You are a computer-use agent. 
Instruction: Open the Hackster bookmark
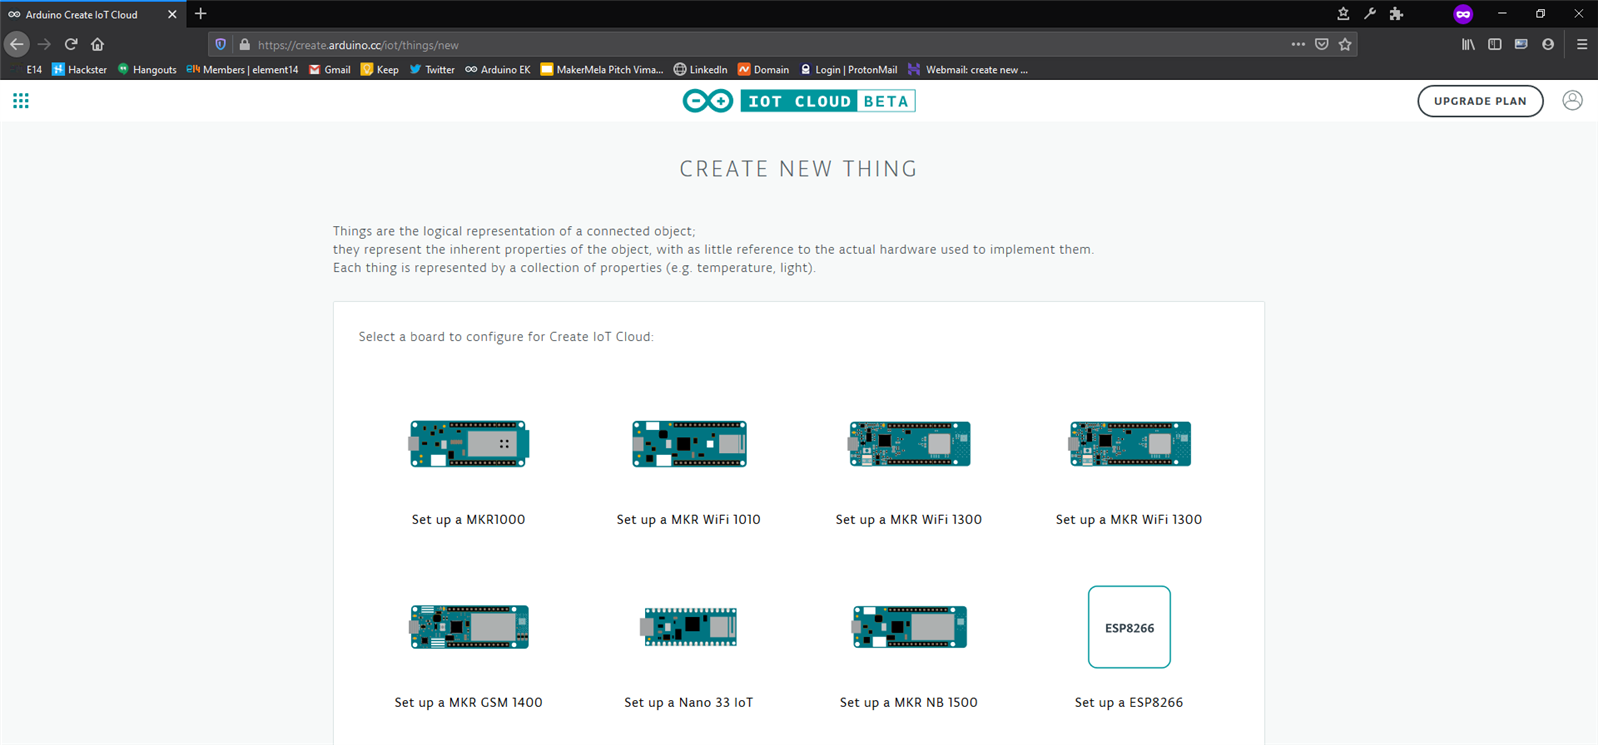pos(79,70)
